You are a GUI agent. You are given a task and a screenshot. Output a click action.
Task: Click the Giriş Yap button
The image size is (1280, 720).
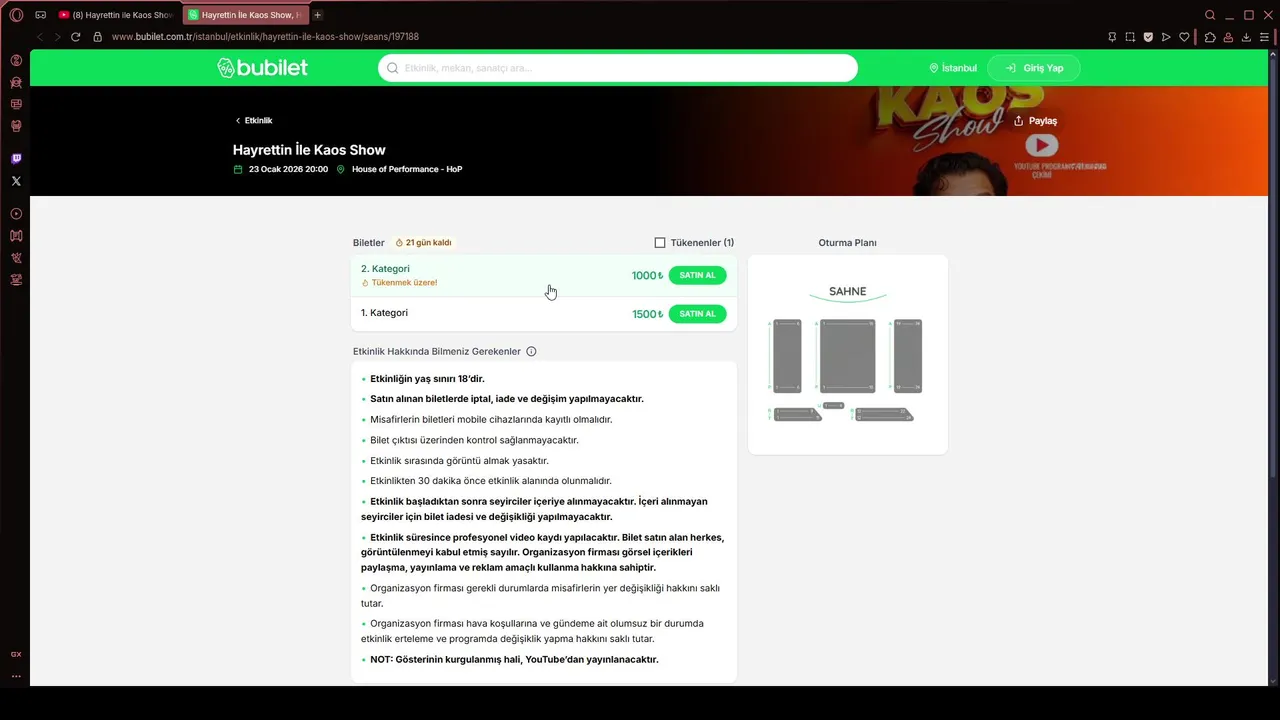click(x=1034, y=68)
